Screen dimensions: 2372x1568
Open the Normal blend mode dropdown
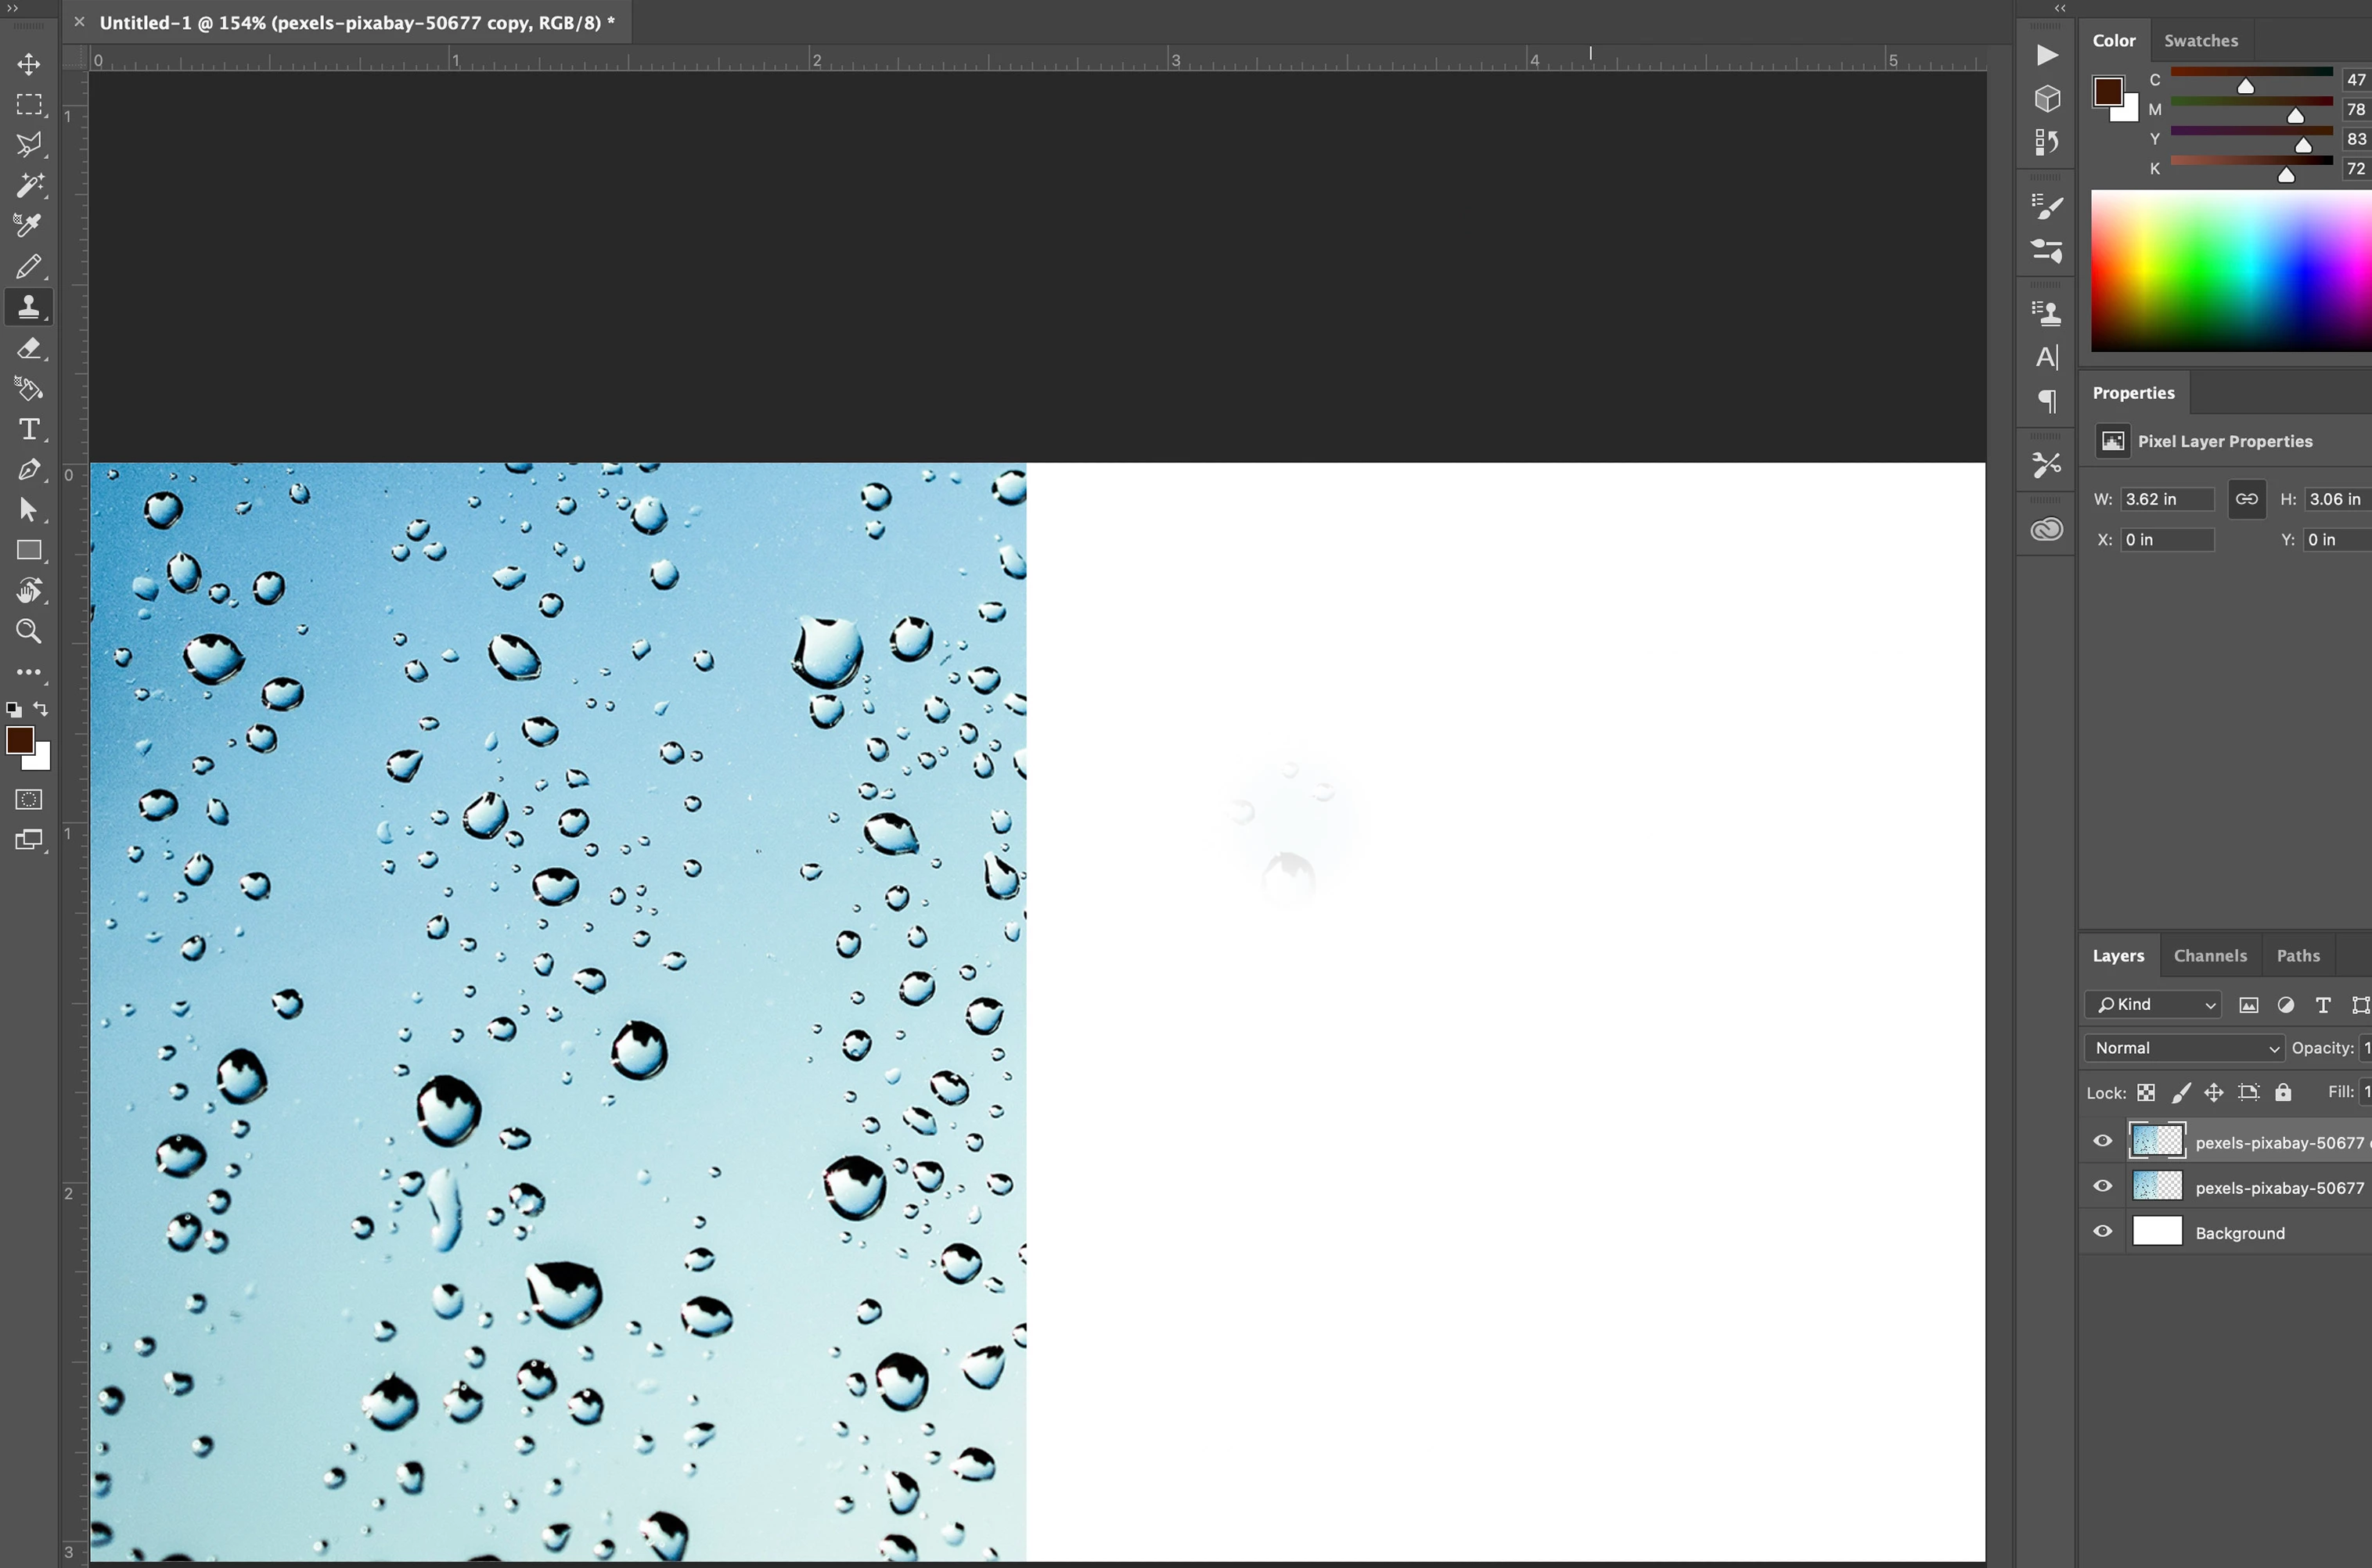point(2185,1048)
